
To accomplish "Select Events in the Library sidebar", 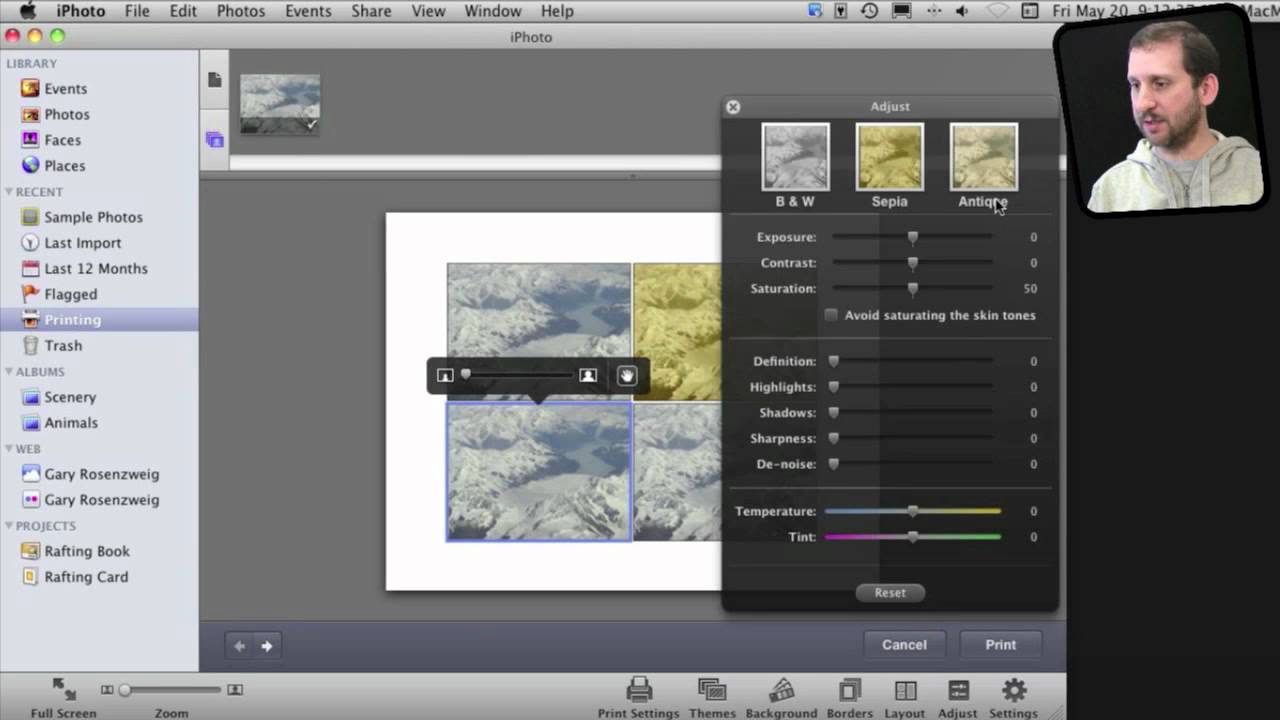I will coord(65,88).
